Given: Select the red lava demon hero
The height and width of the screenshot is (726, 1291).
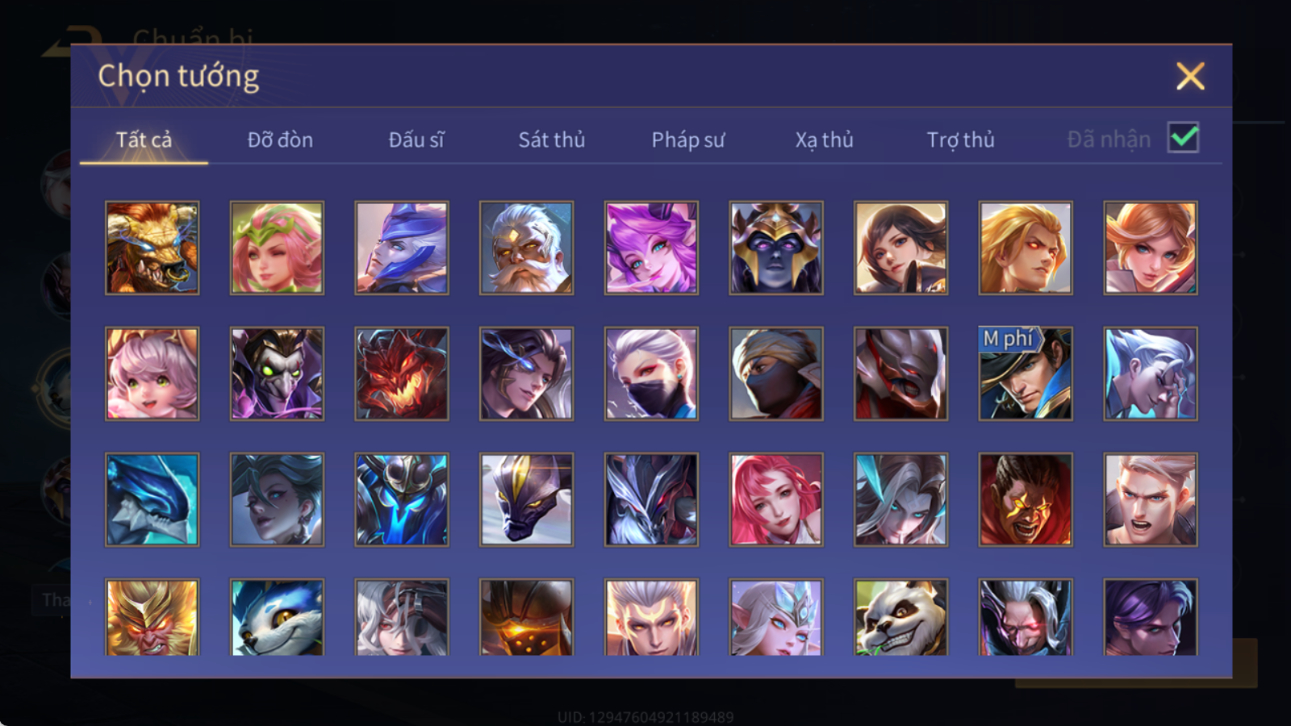Looking at the screenshot, I should tap(401, 373).
